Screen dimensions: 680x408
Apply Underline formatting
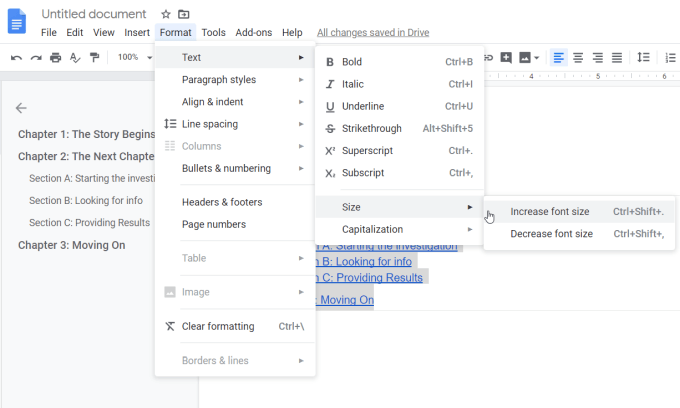tap(399, 106)
